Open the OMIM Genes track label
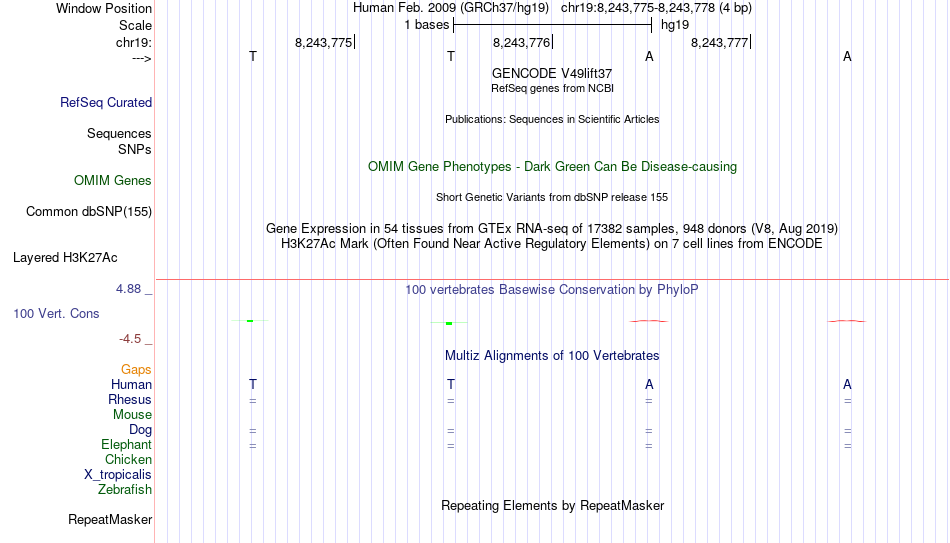Screen dimensions: 950x543 112,181
